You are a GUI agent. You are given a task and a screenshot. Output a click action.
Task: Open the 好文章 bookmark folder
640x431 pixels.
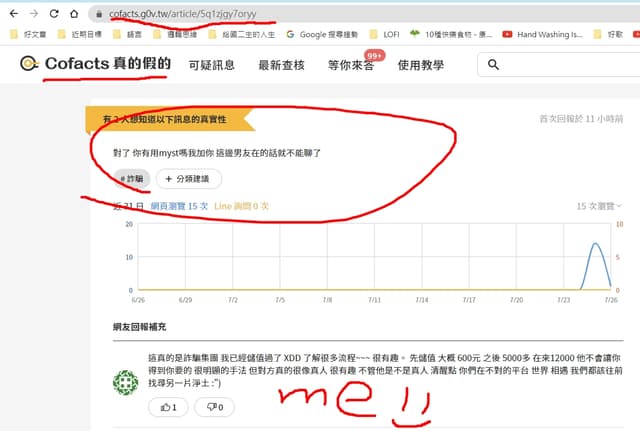tap(28, 34)
